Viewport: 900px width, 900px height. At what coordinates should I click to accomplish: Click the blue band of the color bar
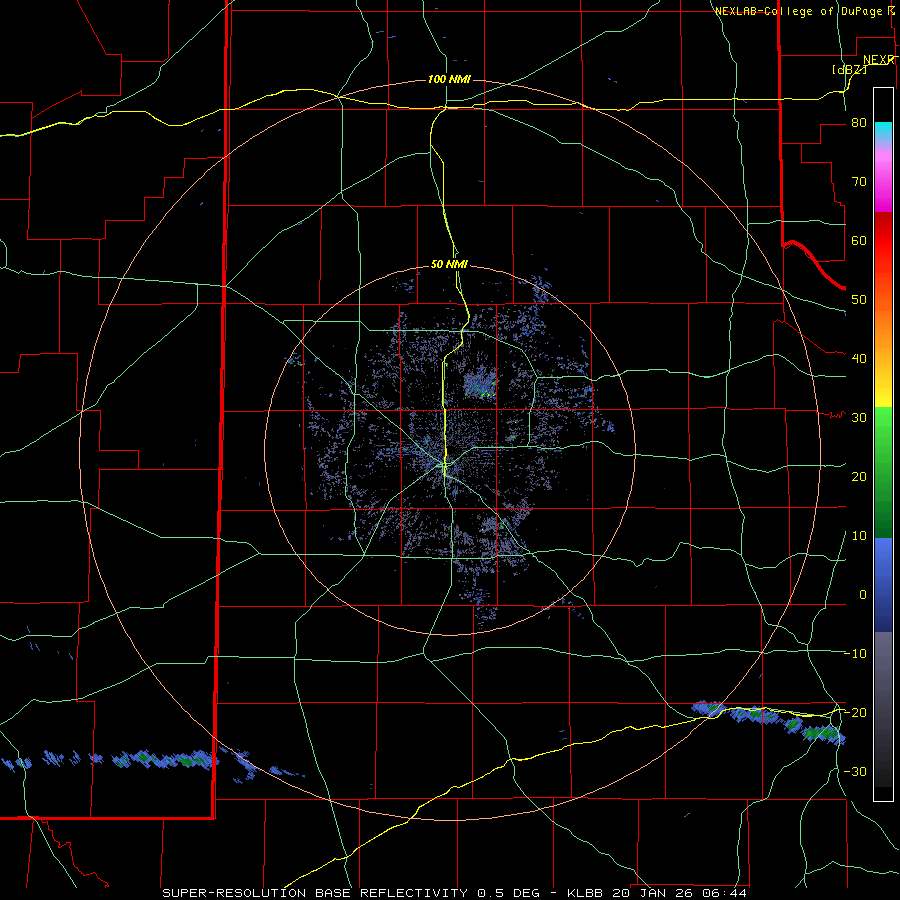coord(883,584)
